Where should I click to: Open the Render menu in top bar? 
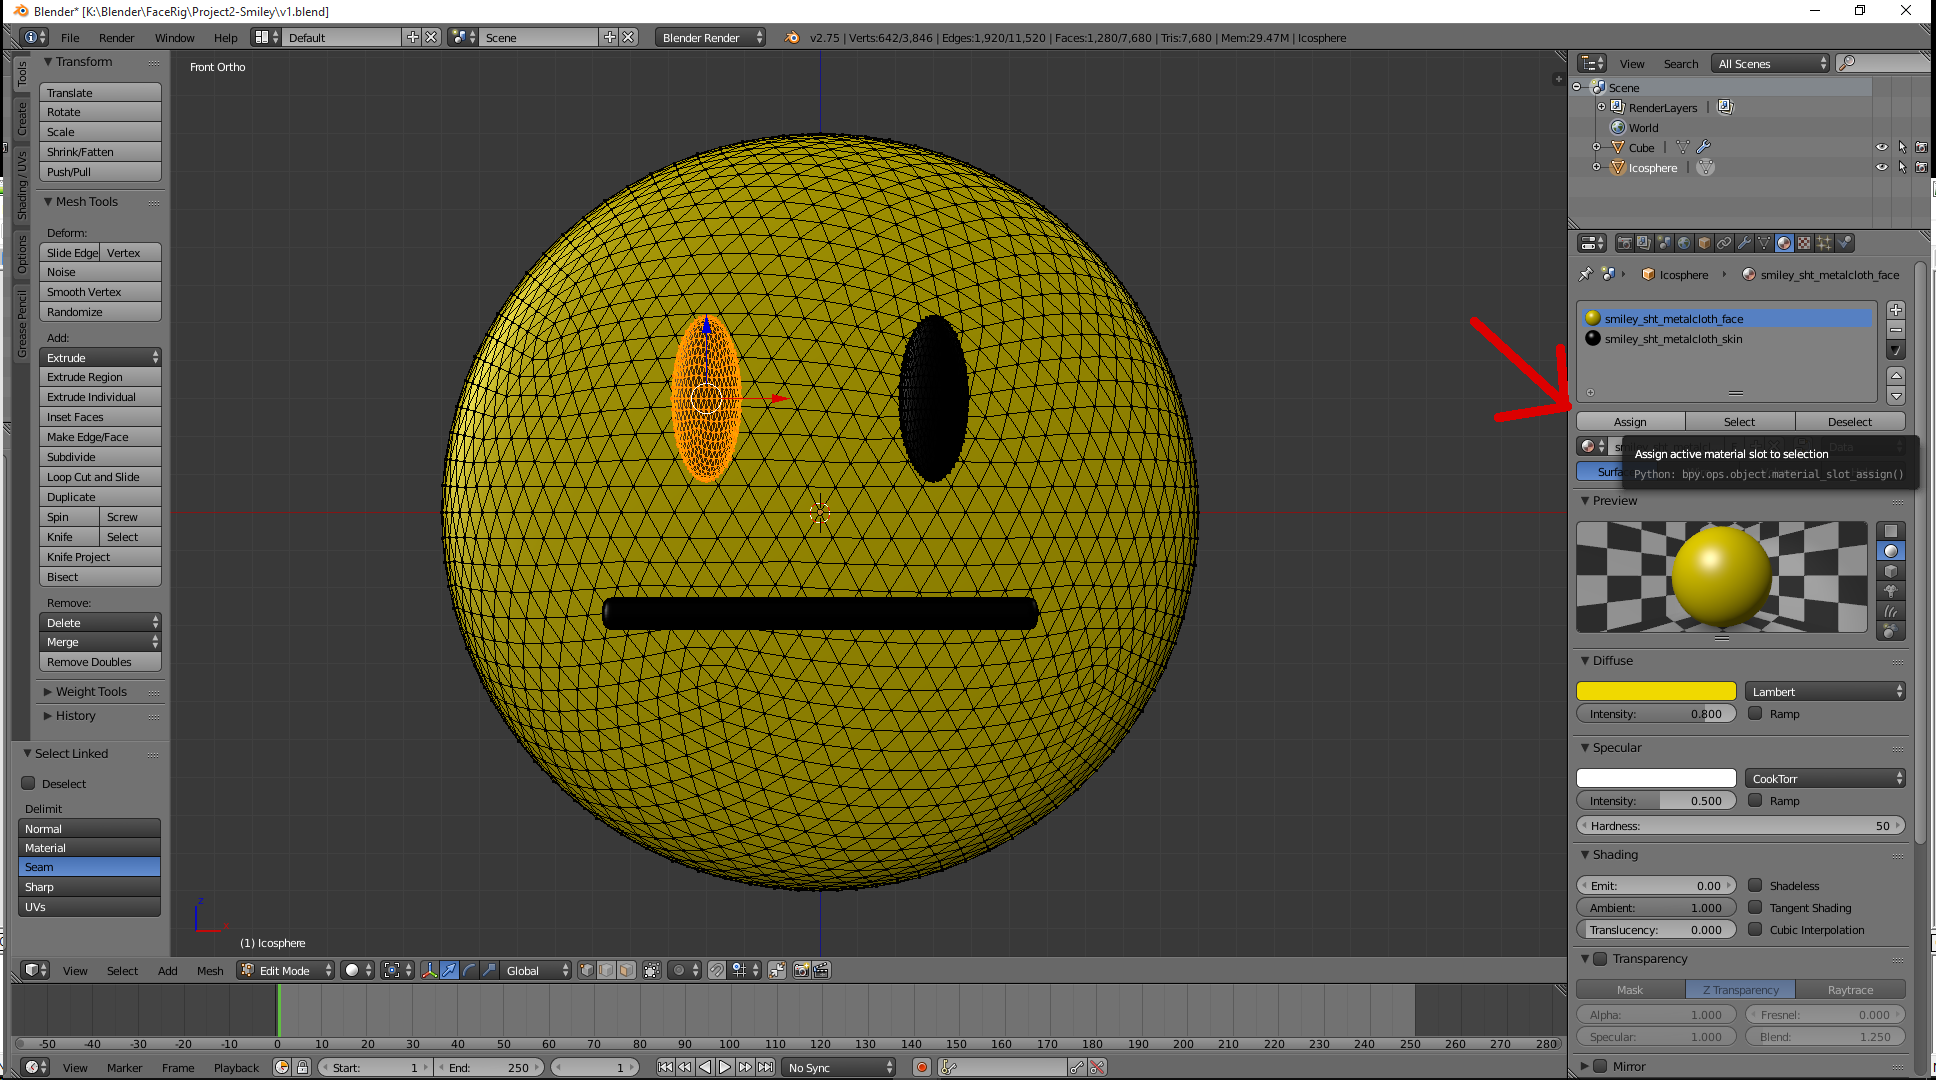116,38
